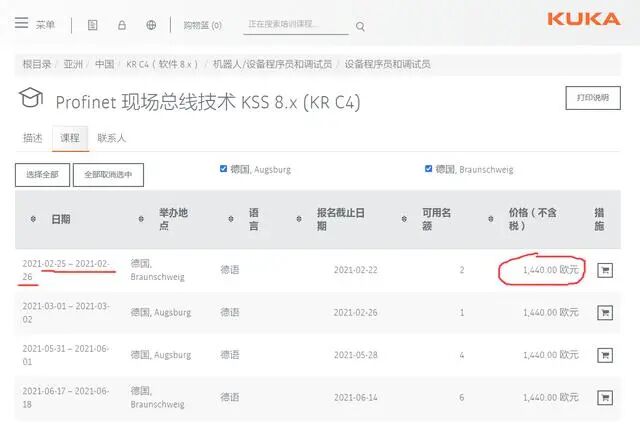Screen dimensions: 640x426
Task: Click the circled 1,440.00 欧元 price
Action: [x=551, y=270]
